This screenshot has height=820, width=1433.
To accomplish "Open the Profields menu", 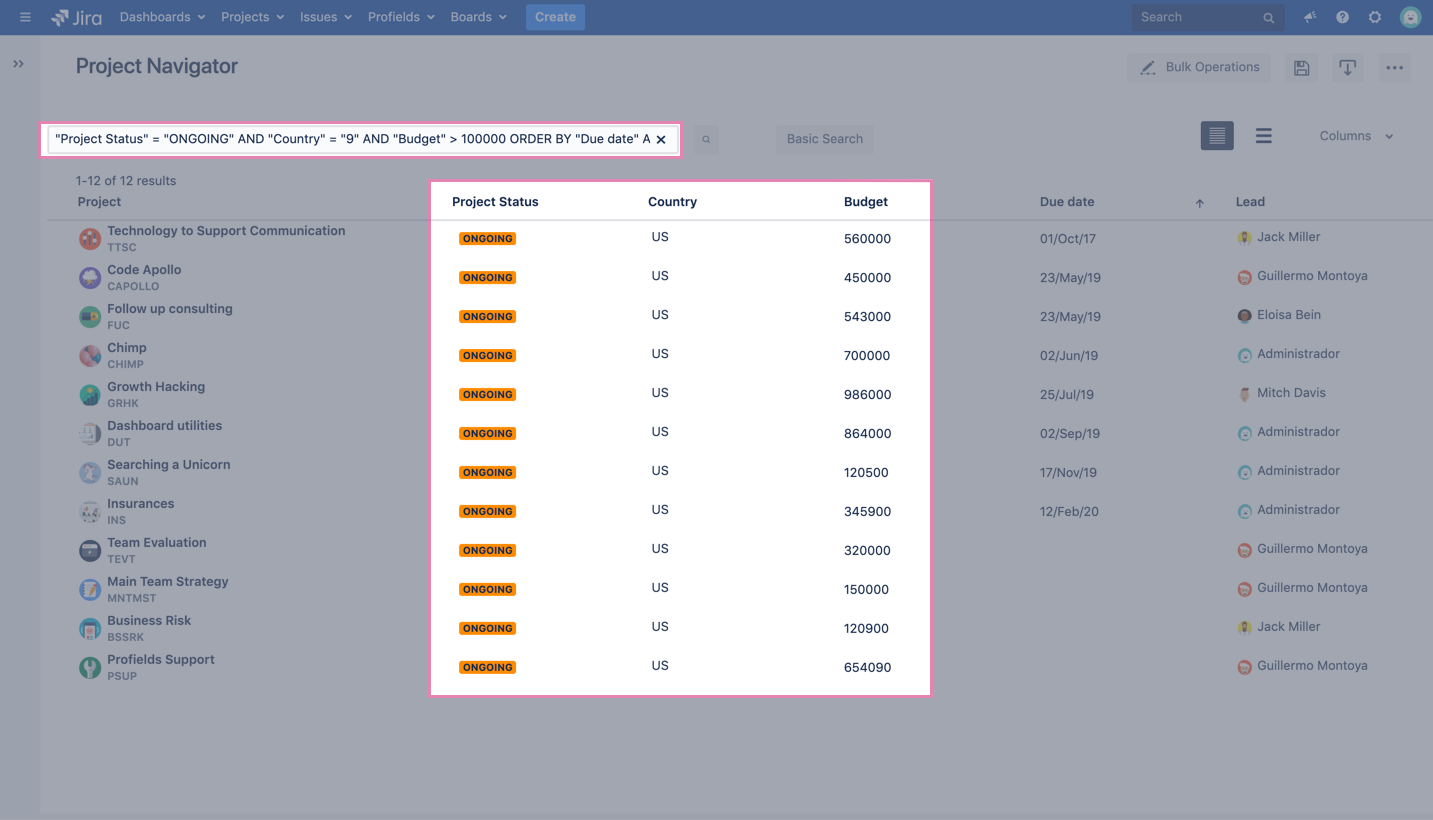I will [400, 17].
